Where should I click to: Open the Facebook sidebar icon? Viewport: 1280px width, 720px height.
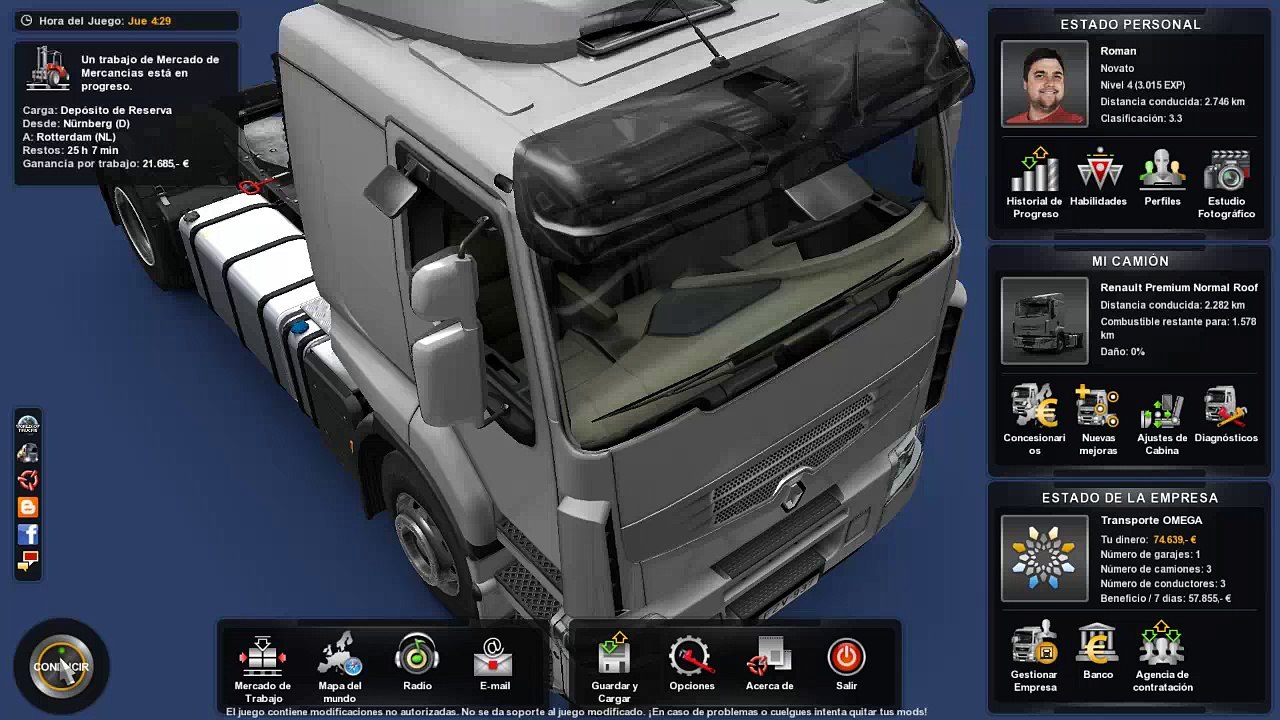(28, 534)
